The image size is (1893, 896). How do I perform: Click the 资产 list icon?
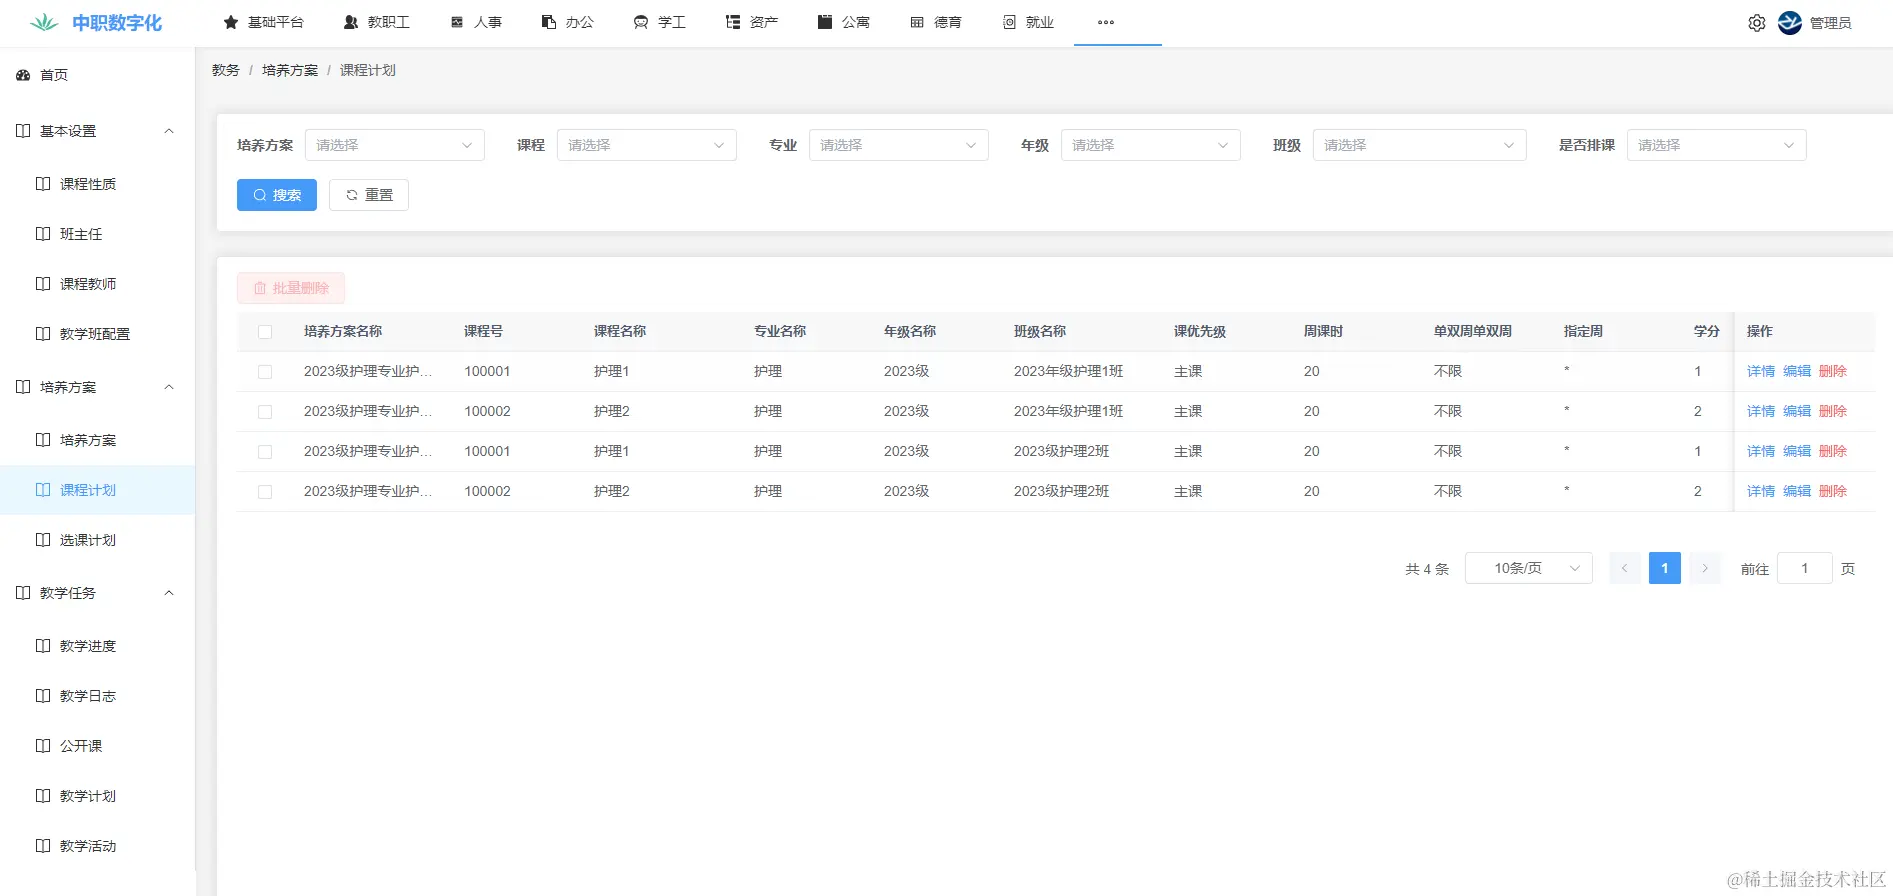[733, 22]
